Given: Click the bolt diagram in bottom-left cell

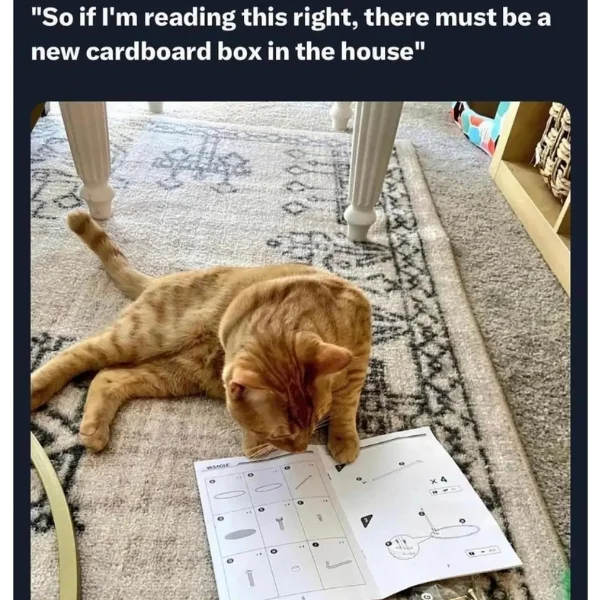Looking at the screenshot, I should (x=250, y=577).
